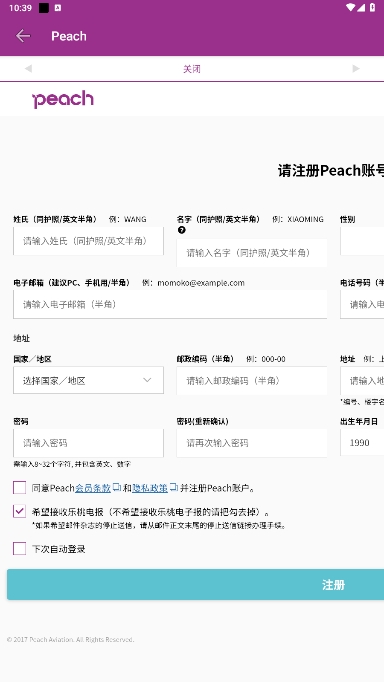Click the black square notification icon
Image resolution: width=384 pixels, height=682 pixels.
pyautogui.click(x=43, y=8)
